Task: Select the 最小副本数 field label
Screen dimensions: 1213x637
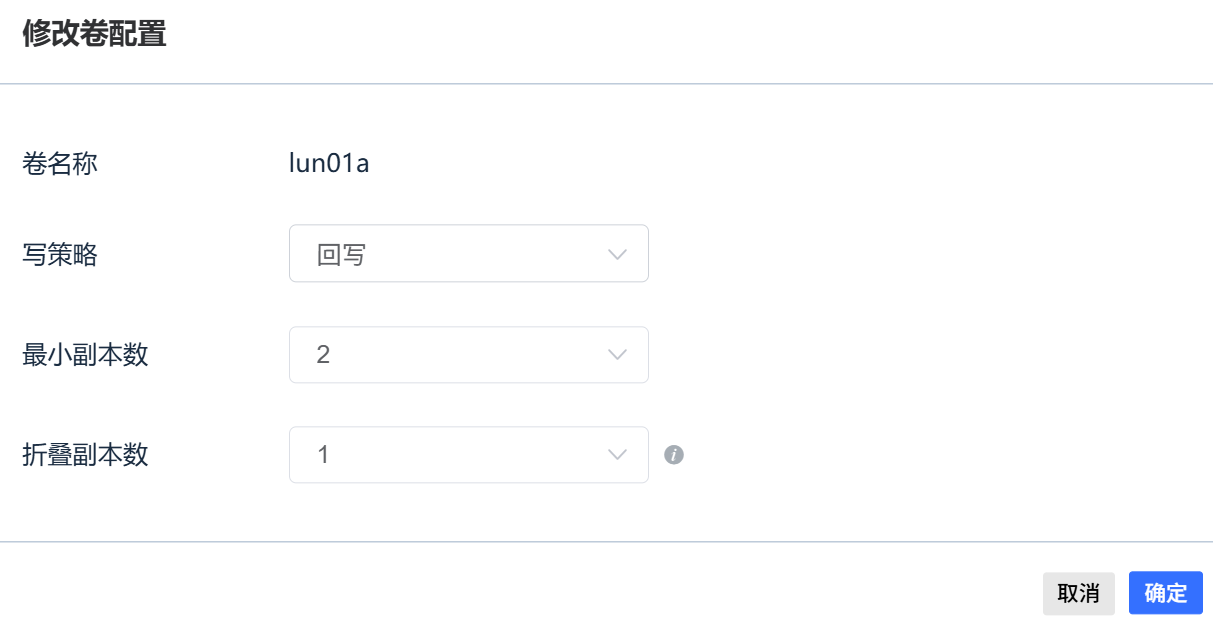Action: pos(85,354)
